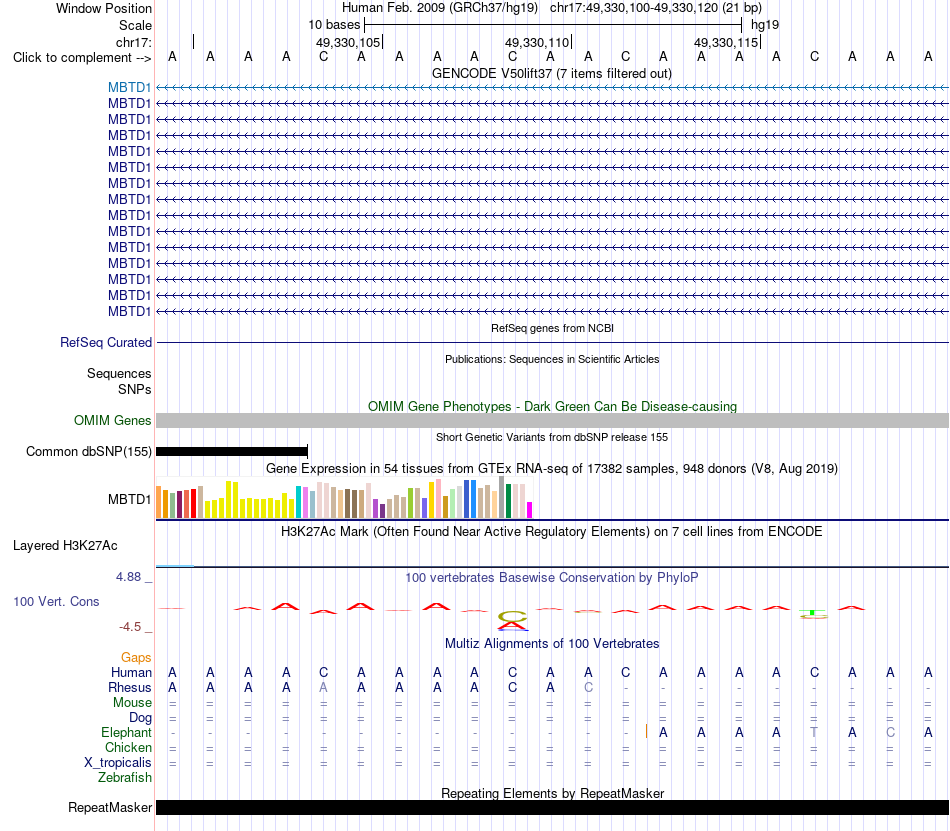Screen dimensions: 950x831
Task: Click the "100 Vert. Cons" track label
Action: 56,601
